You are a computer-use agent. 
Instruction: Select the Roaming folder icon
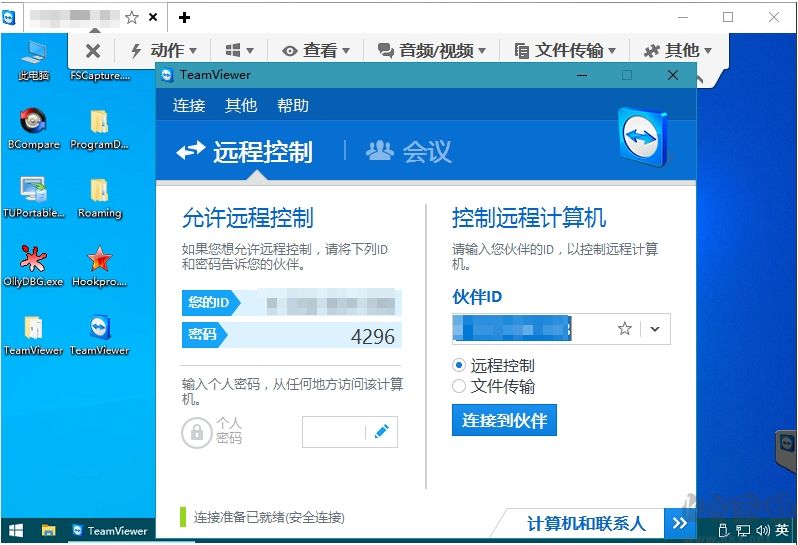coord(99,197)
